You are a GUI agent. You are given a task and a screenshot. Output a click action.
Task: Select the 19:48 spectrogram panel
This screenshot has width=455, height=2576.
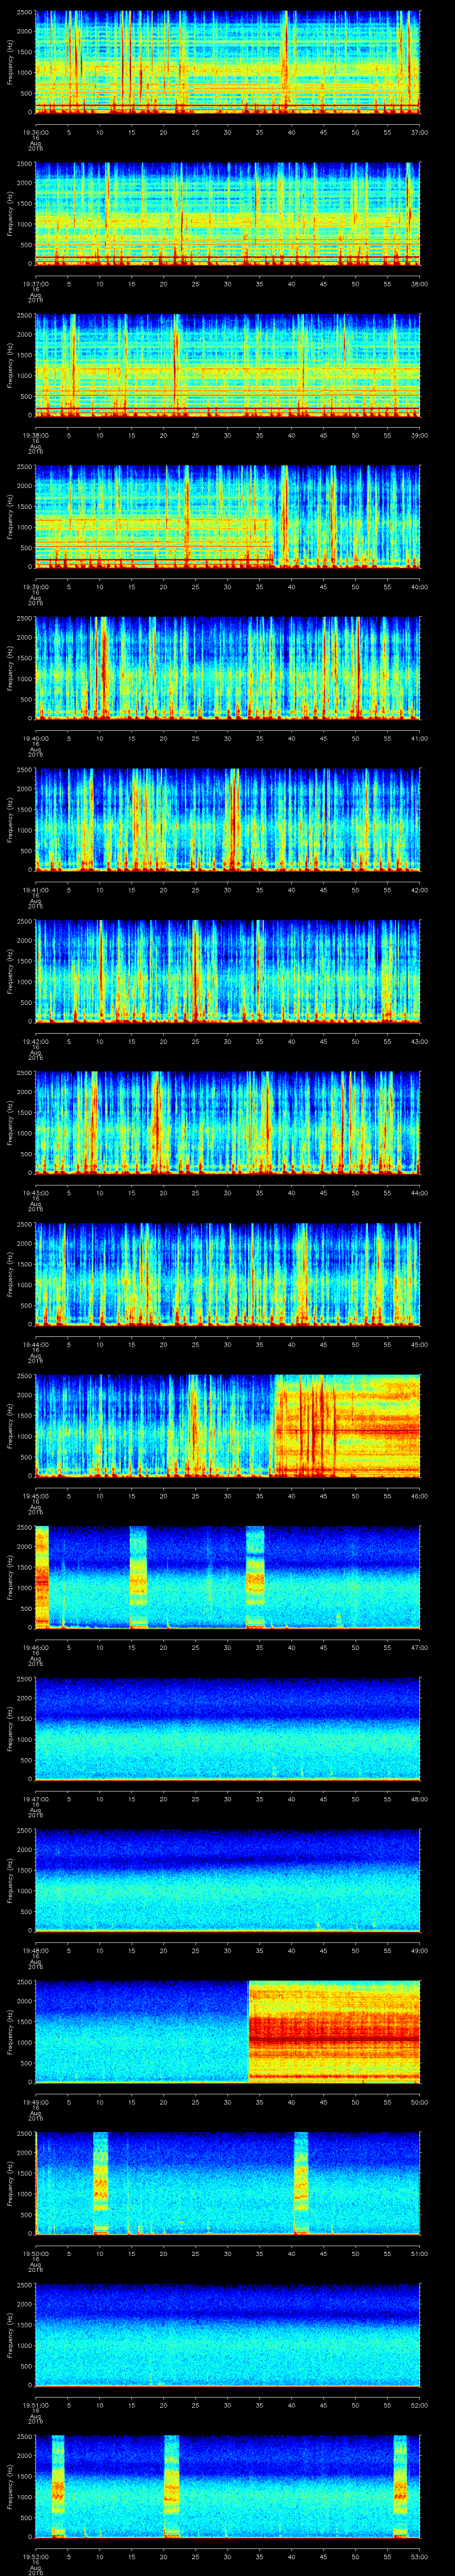point(228,1880)
